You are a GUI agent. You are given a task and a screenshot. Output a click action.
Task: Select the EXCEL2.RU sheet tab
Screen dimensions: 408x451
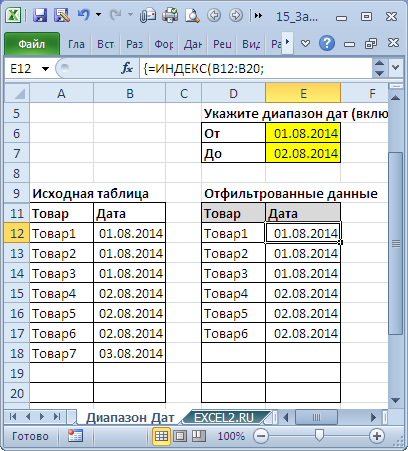pos(224,417)
